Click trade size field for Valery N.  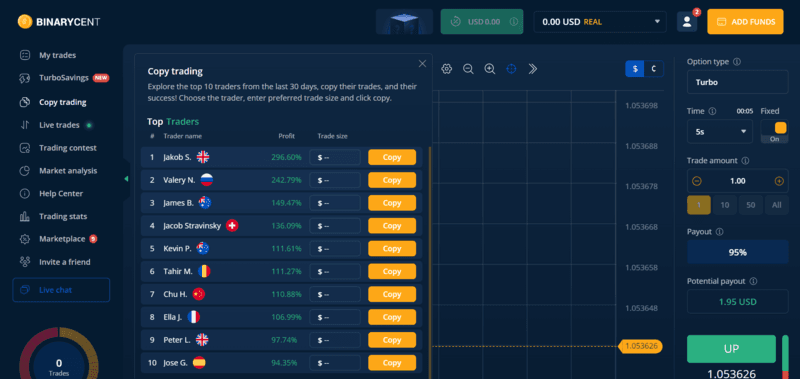[x=335, y=180]
